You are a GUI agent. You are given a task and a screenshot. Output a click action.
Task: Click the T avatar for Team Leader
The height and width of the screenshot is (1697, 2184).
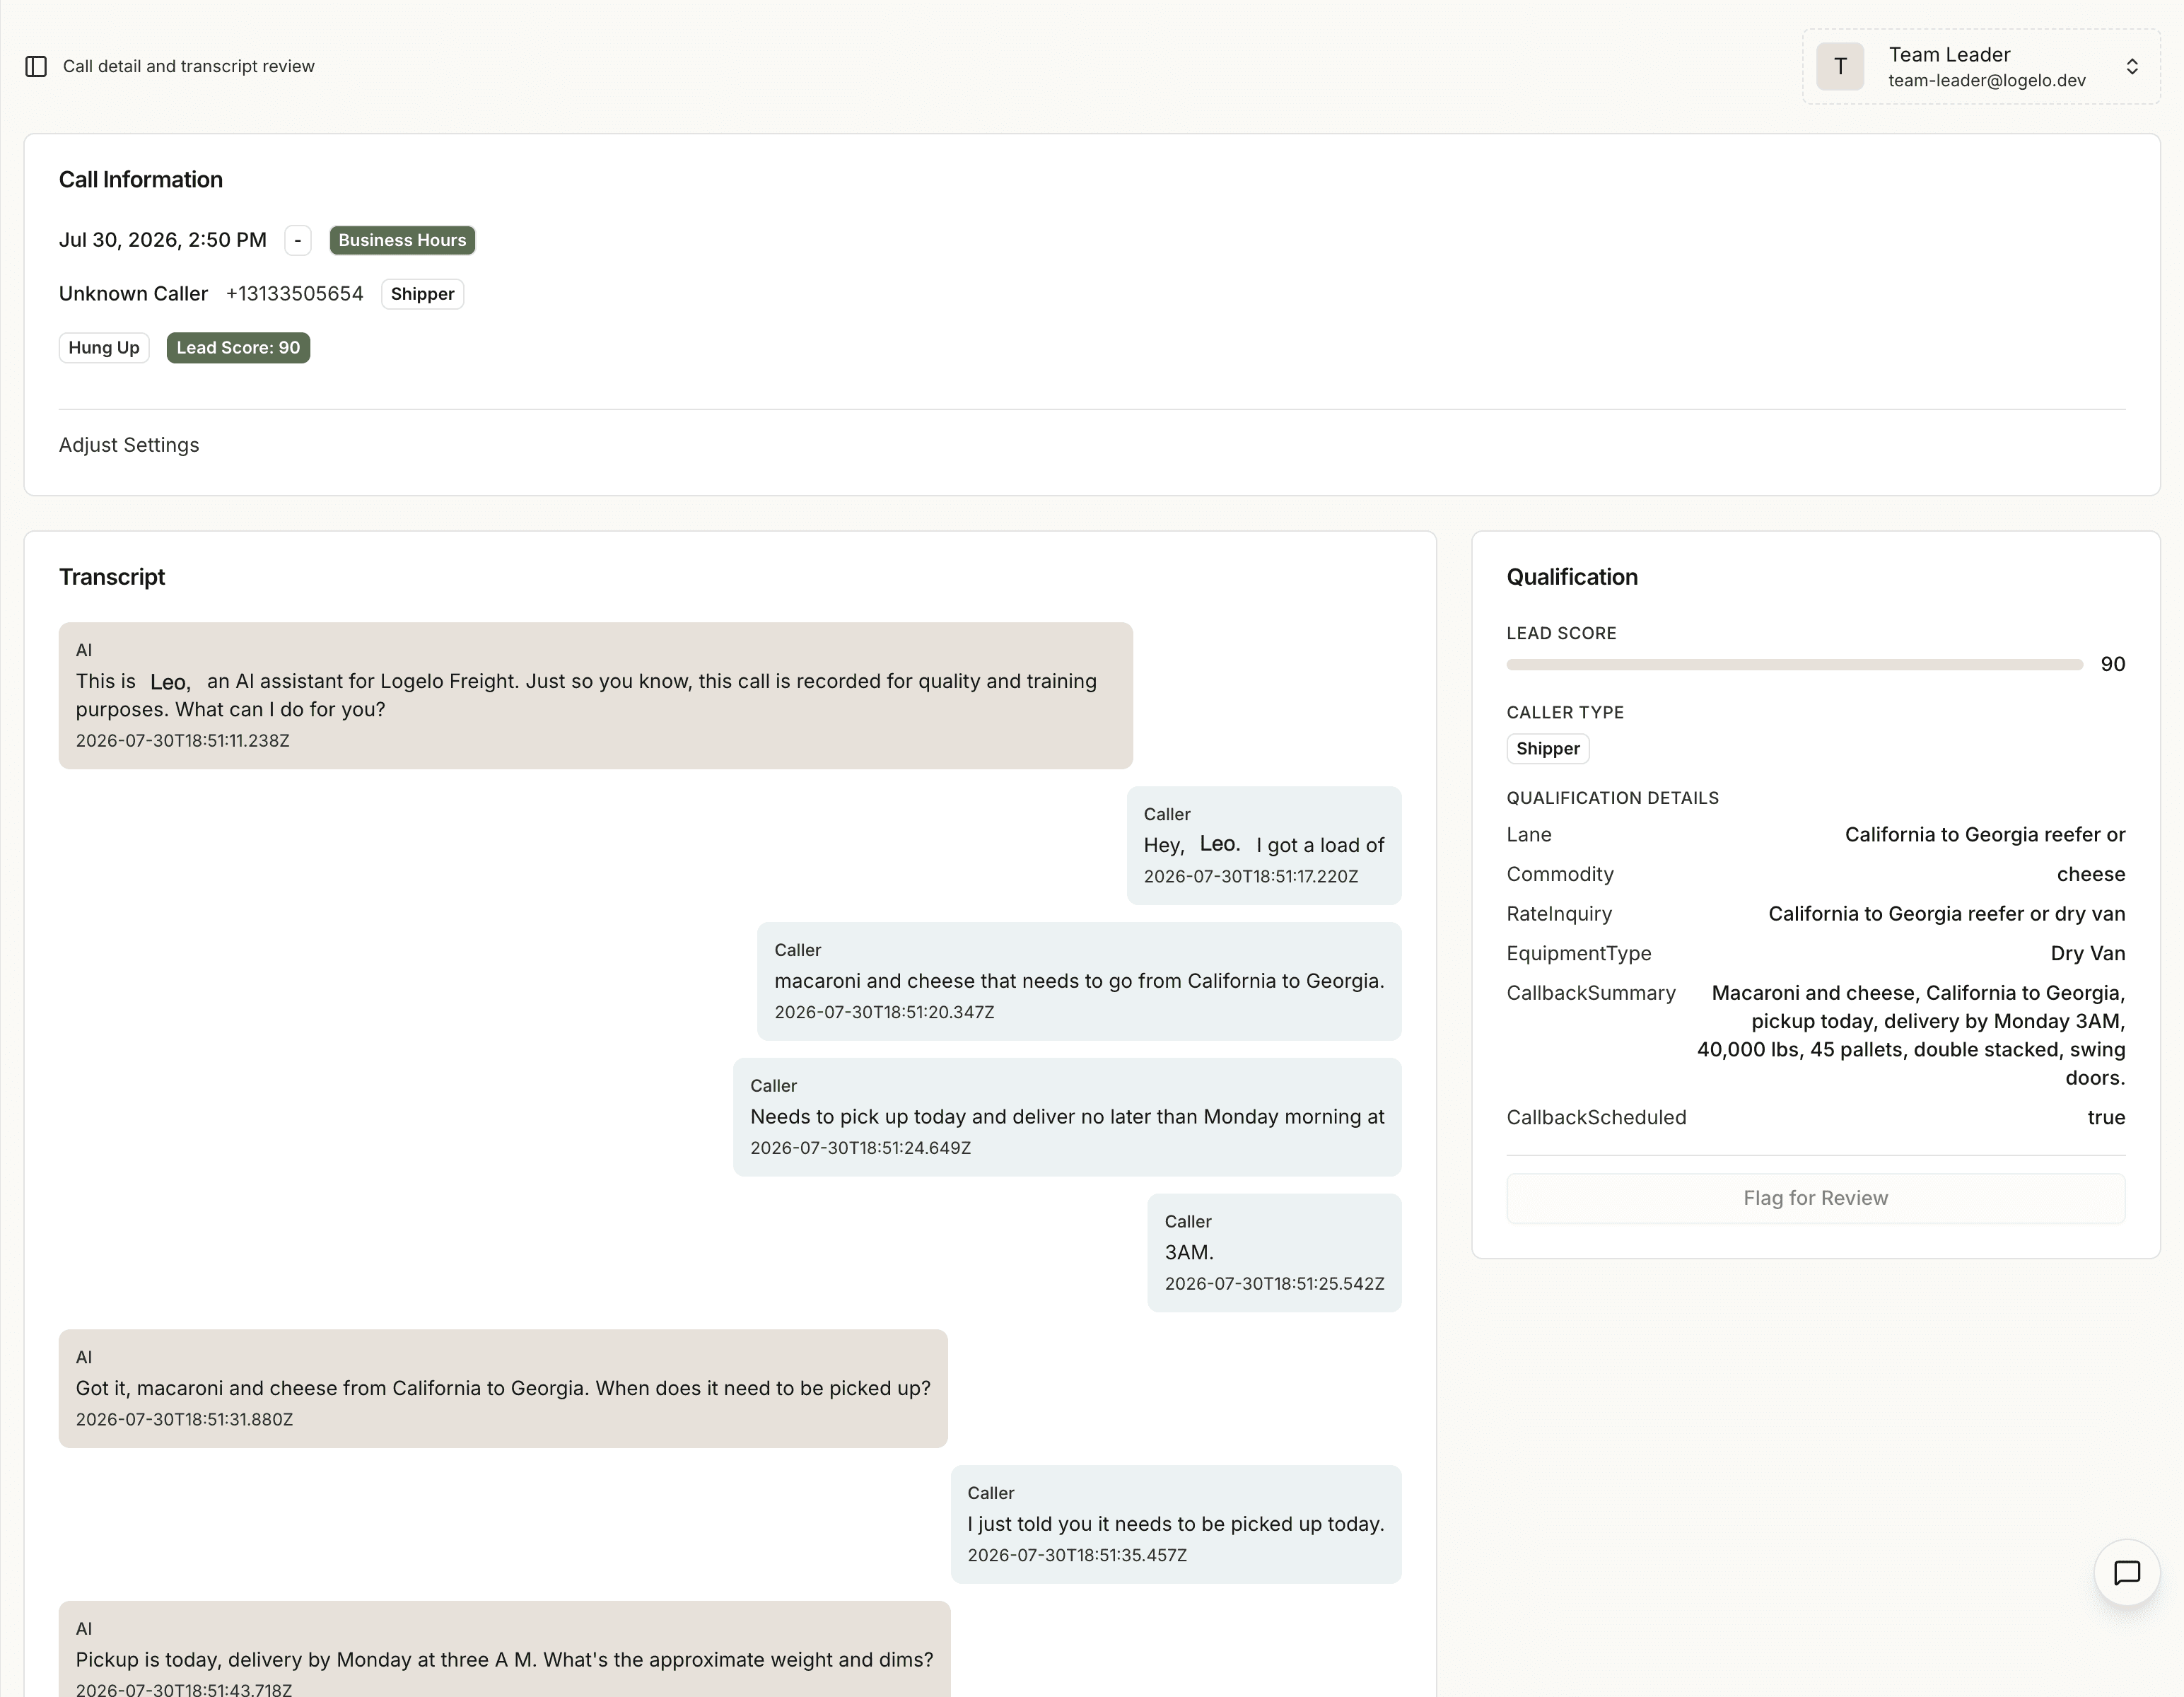click(x=1840, y=67)
